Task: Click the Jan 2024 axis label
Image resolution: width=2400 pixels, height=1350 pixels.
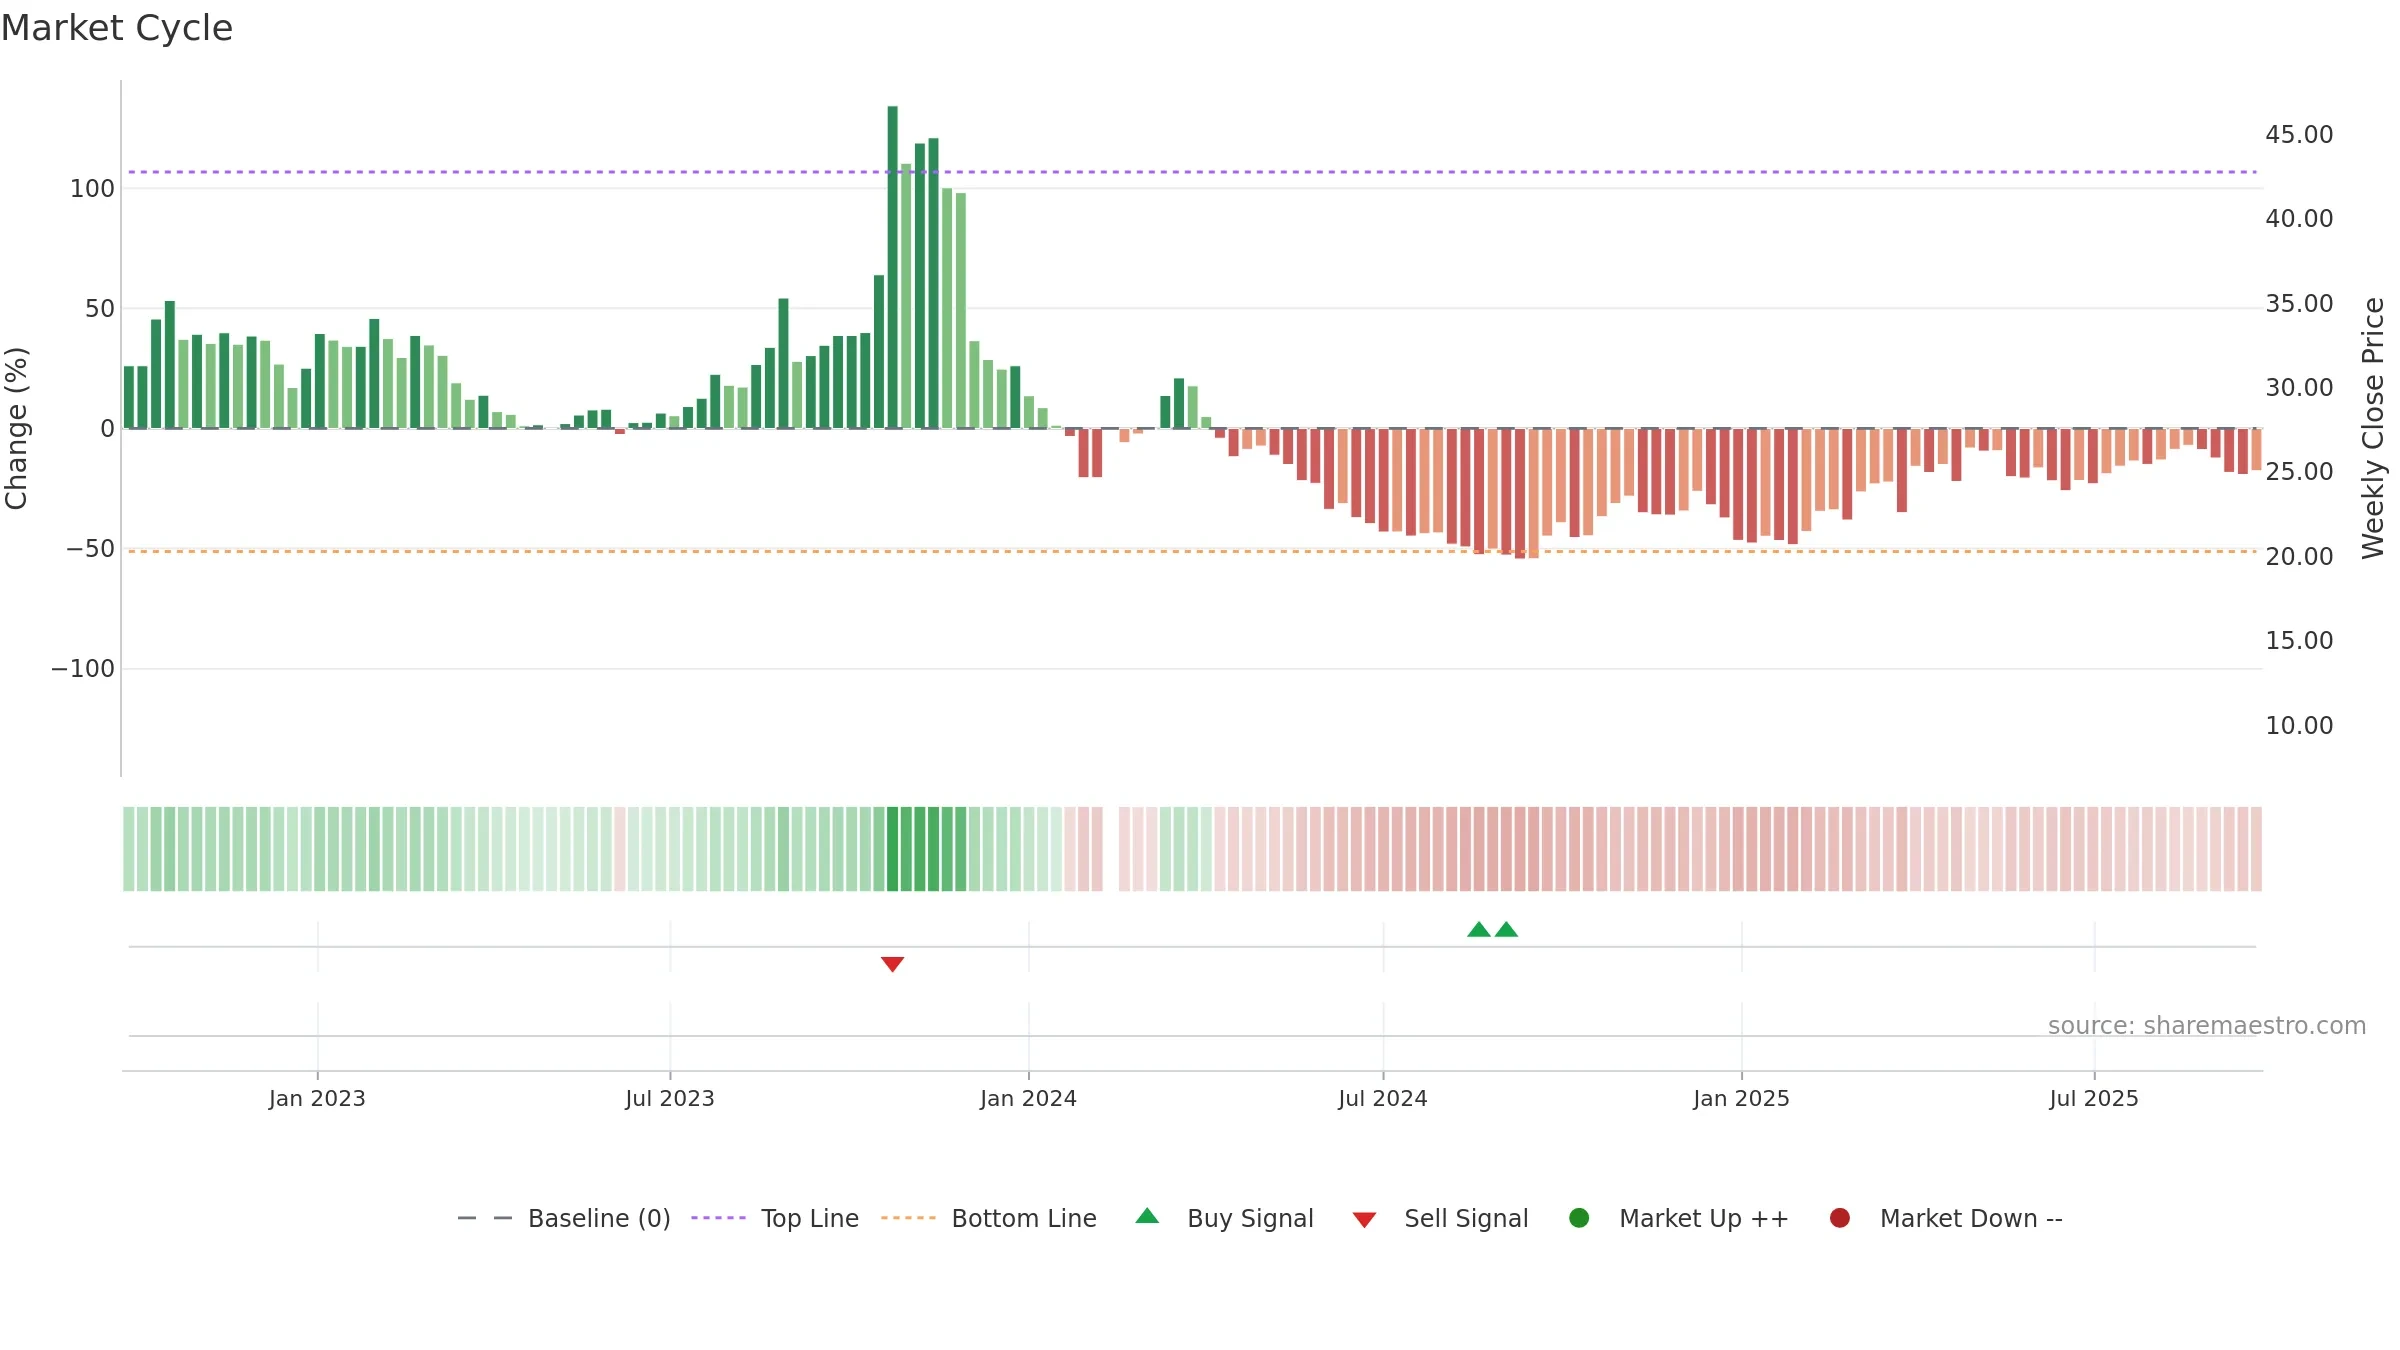Action: pyautogui.click(x=1028, y=1098)
